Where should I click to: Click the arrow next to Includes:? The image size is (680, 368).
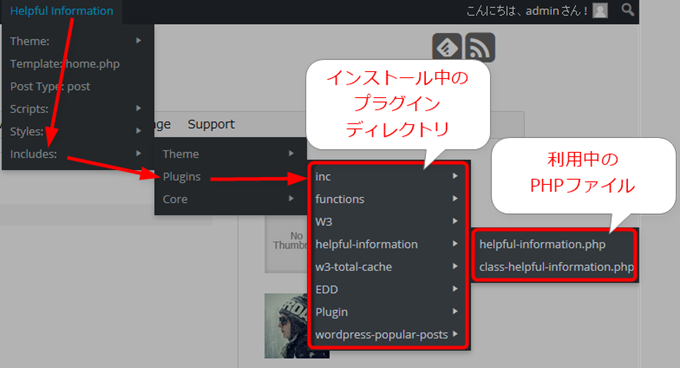139,153
